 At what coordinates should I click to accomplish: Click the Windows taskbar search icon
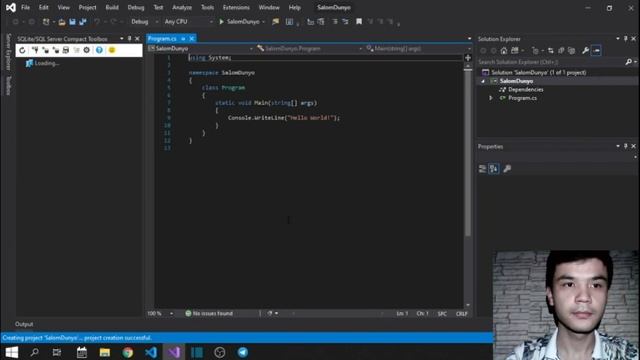click(x=35, y=352)
